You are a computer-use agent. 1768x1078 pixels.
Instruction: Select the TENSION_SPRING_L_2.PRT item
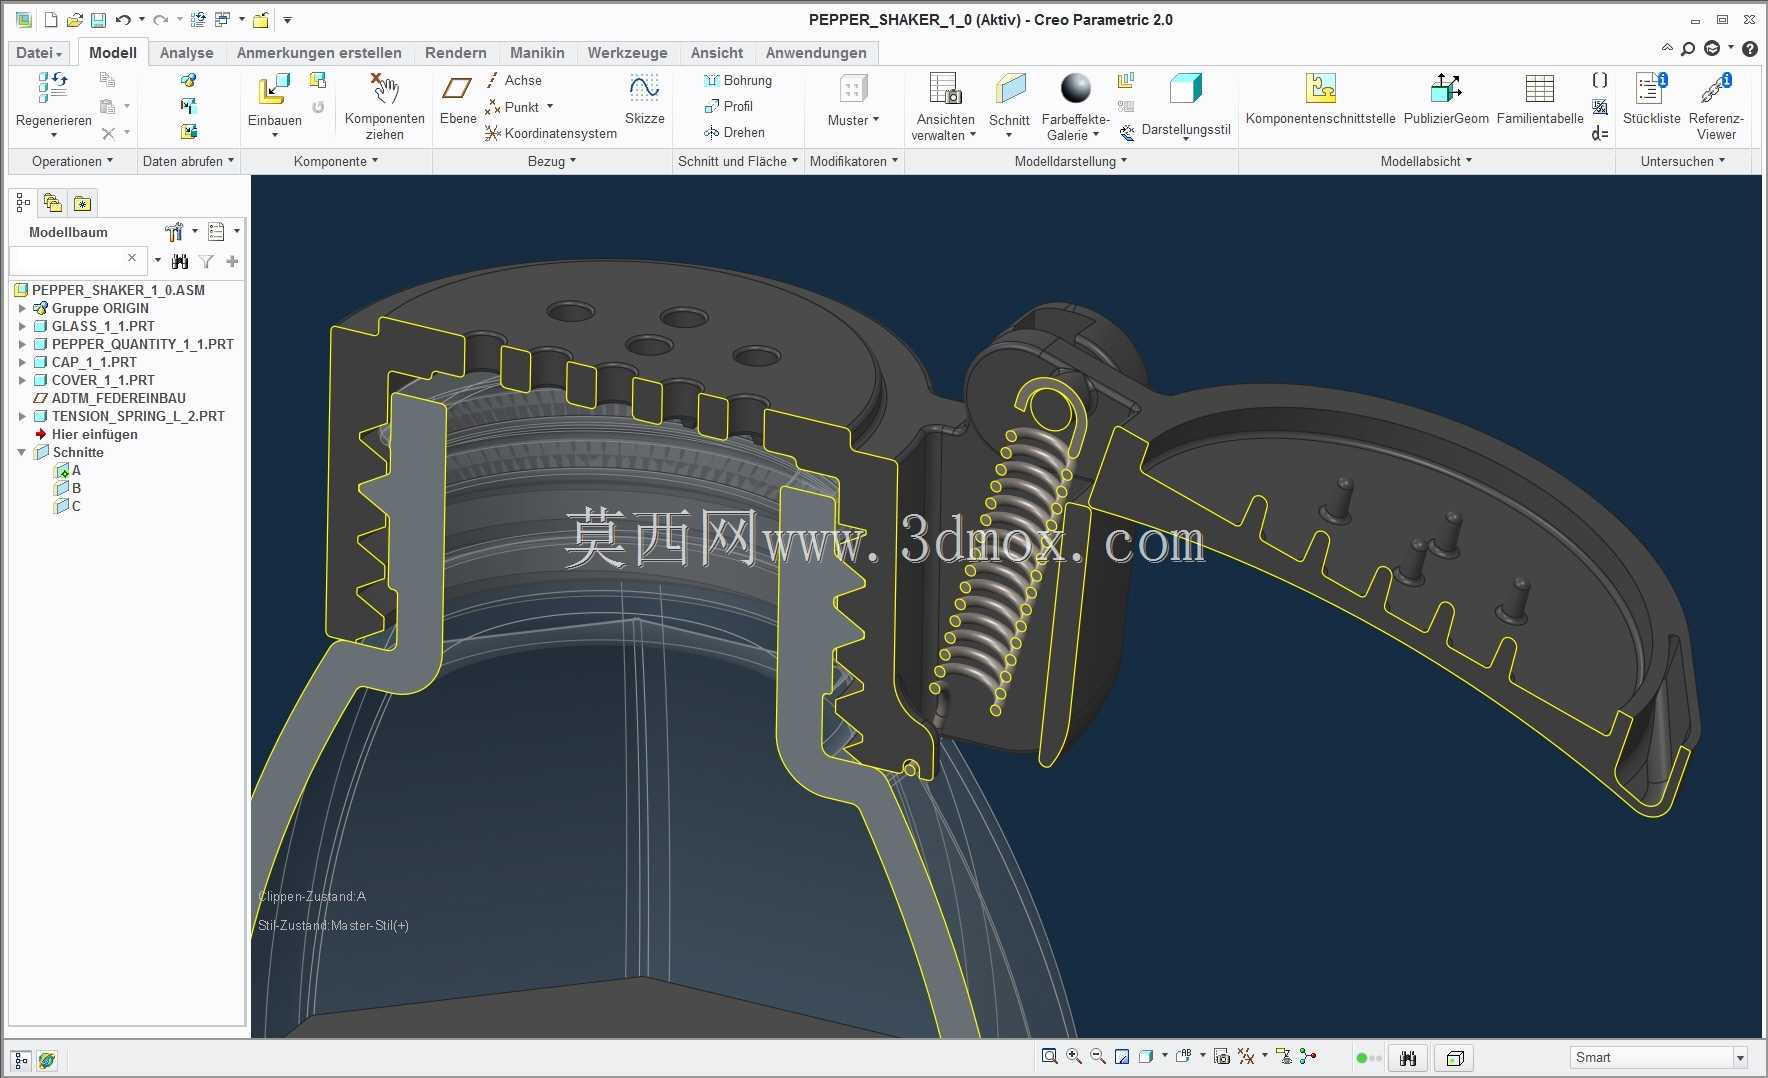tap(138, 416)
